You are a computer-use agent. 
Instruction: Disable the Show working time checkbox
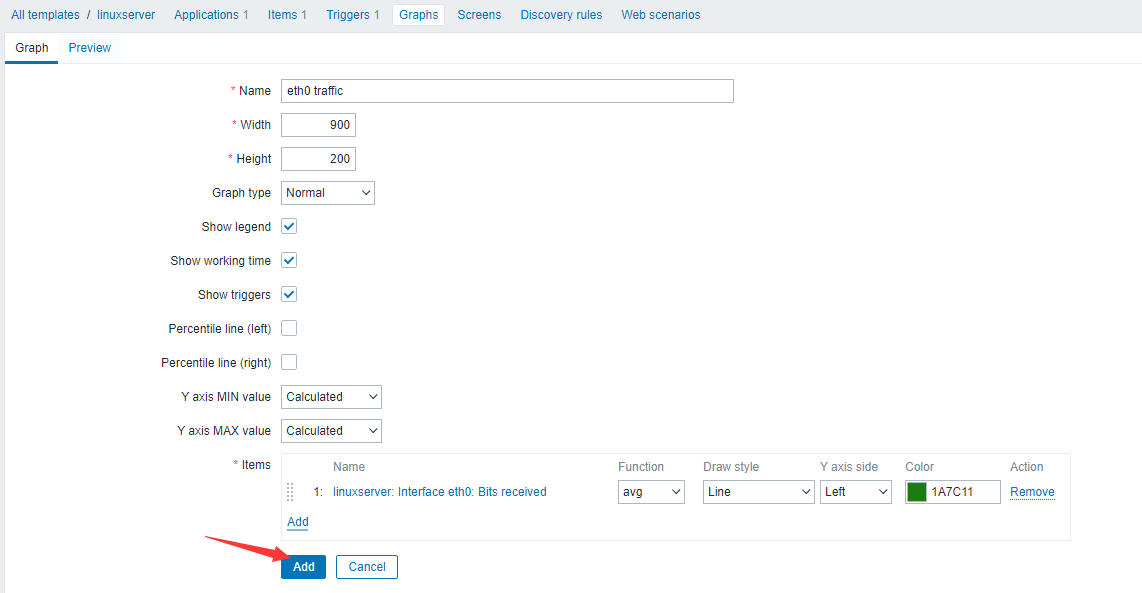[x=289, y=261]
